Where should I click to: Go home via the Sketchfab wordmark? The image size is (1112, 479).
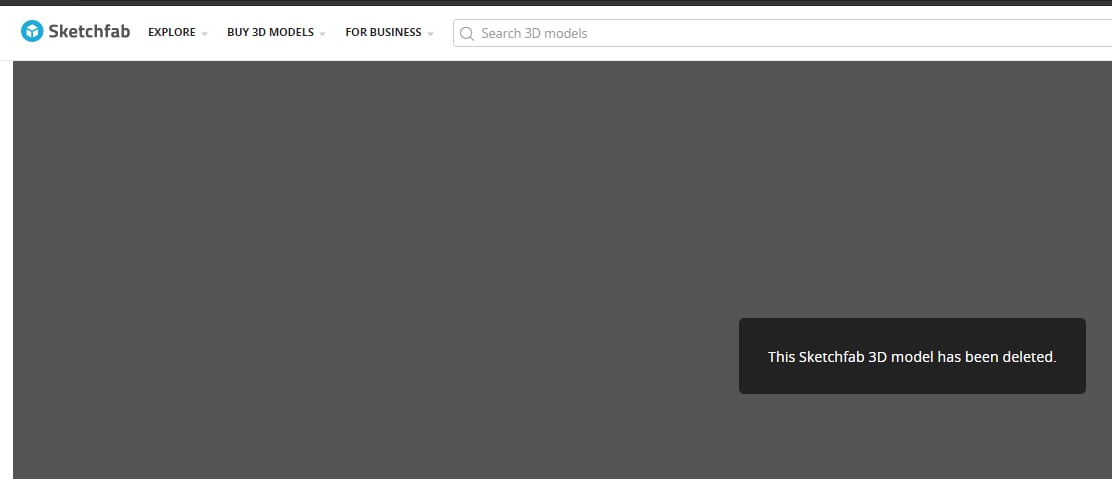point(89,31)
